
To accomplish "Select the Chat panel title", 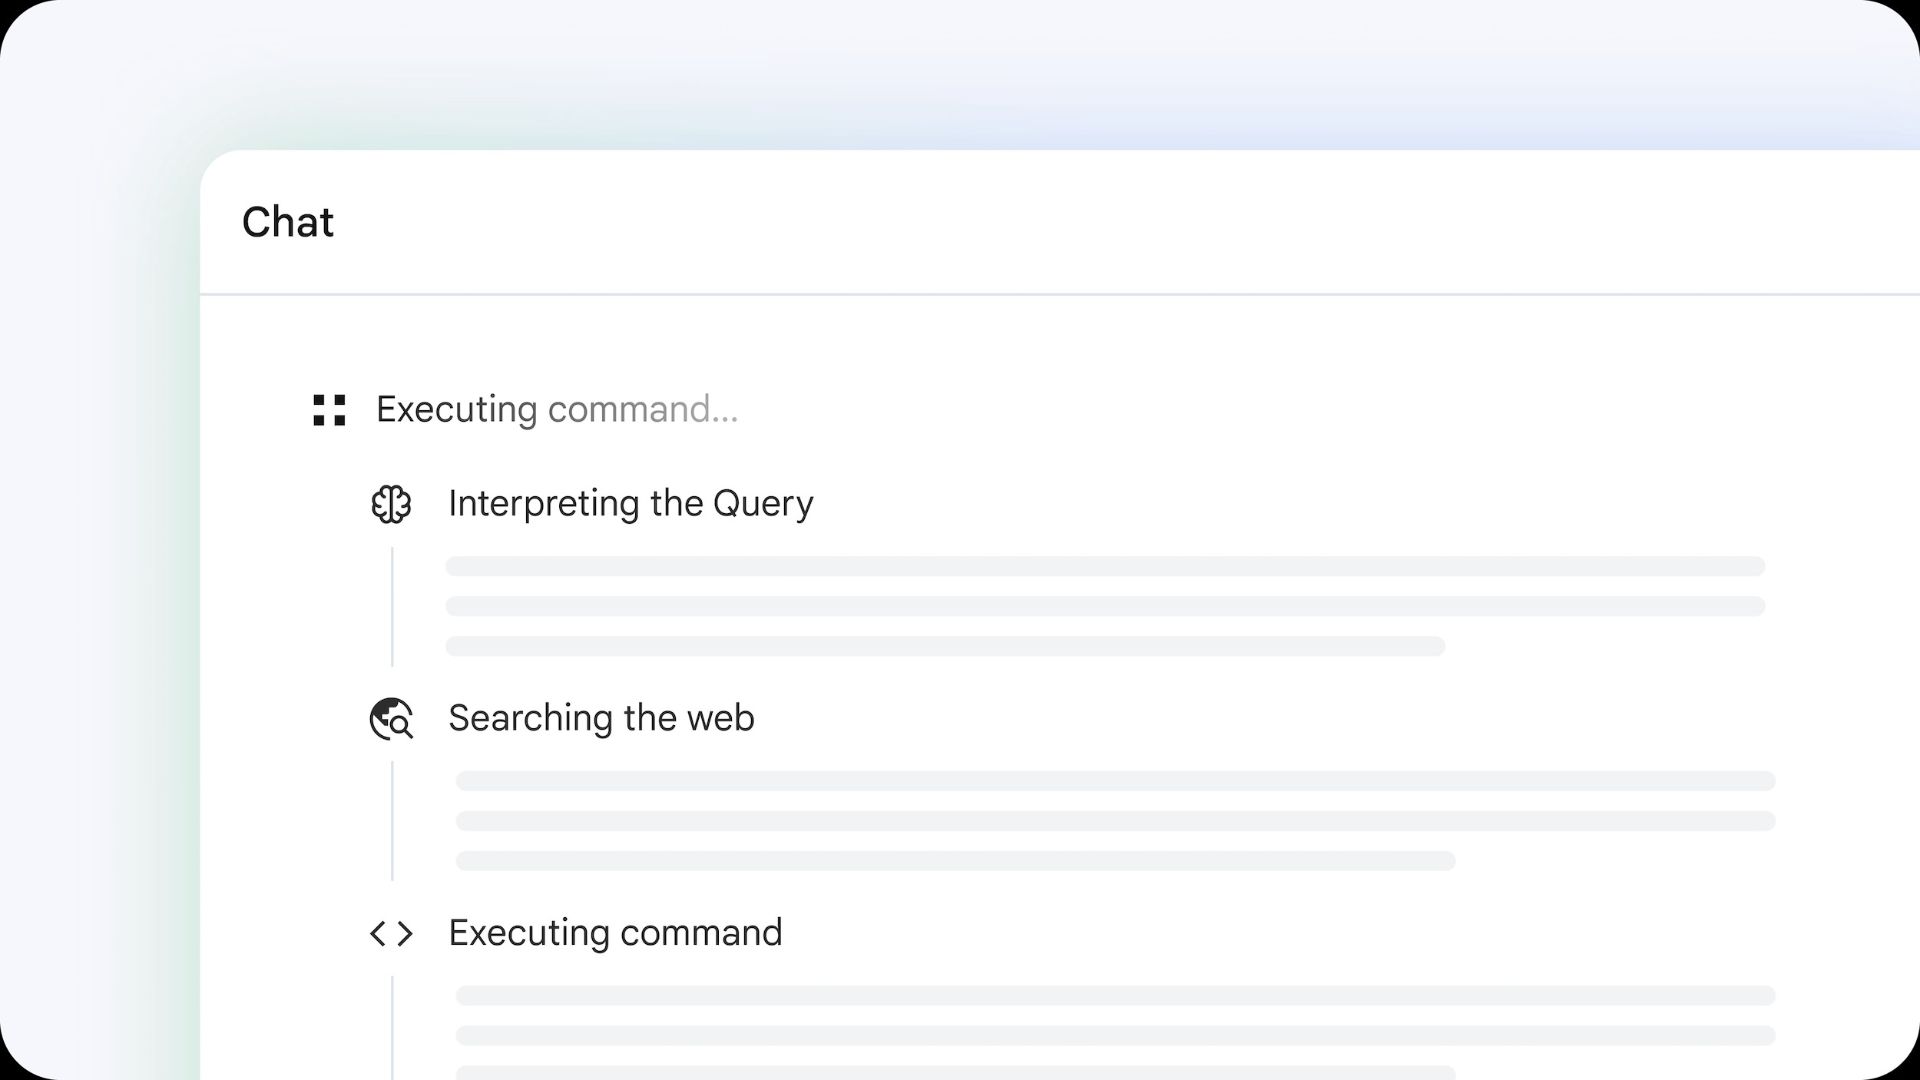I will coord(288,222).
